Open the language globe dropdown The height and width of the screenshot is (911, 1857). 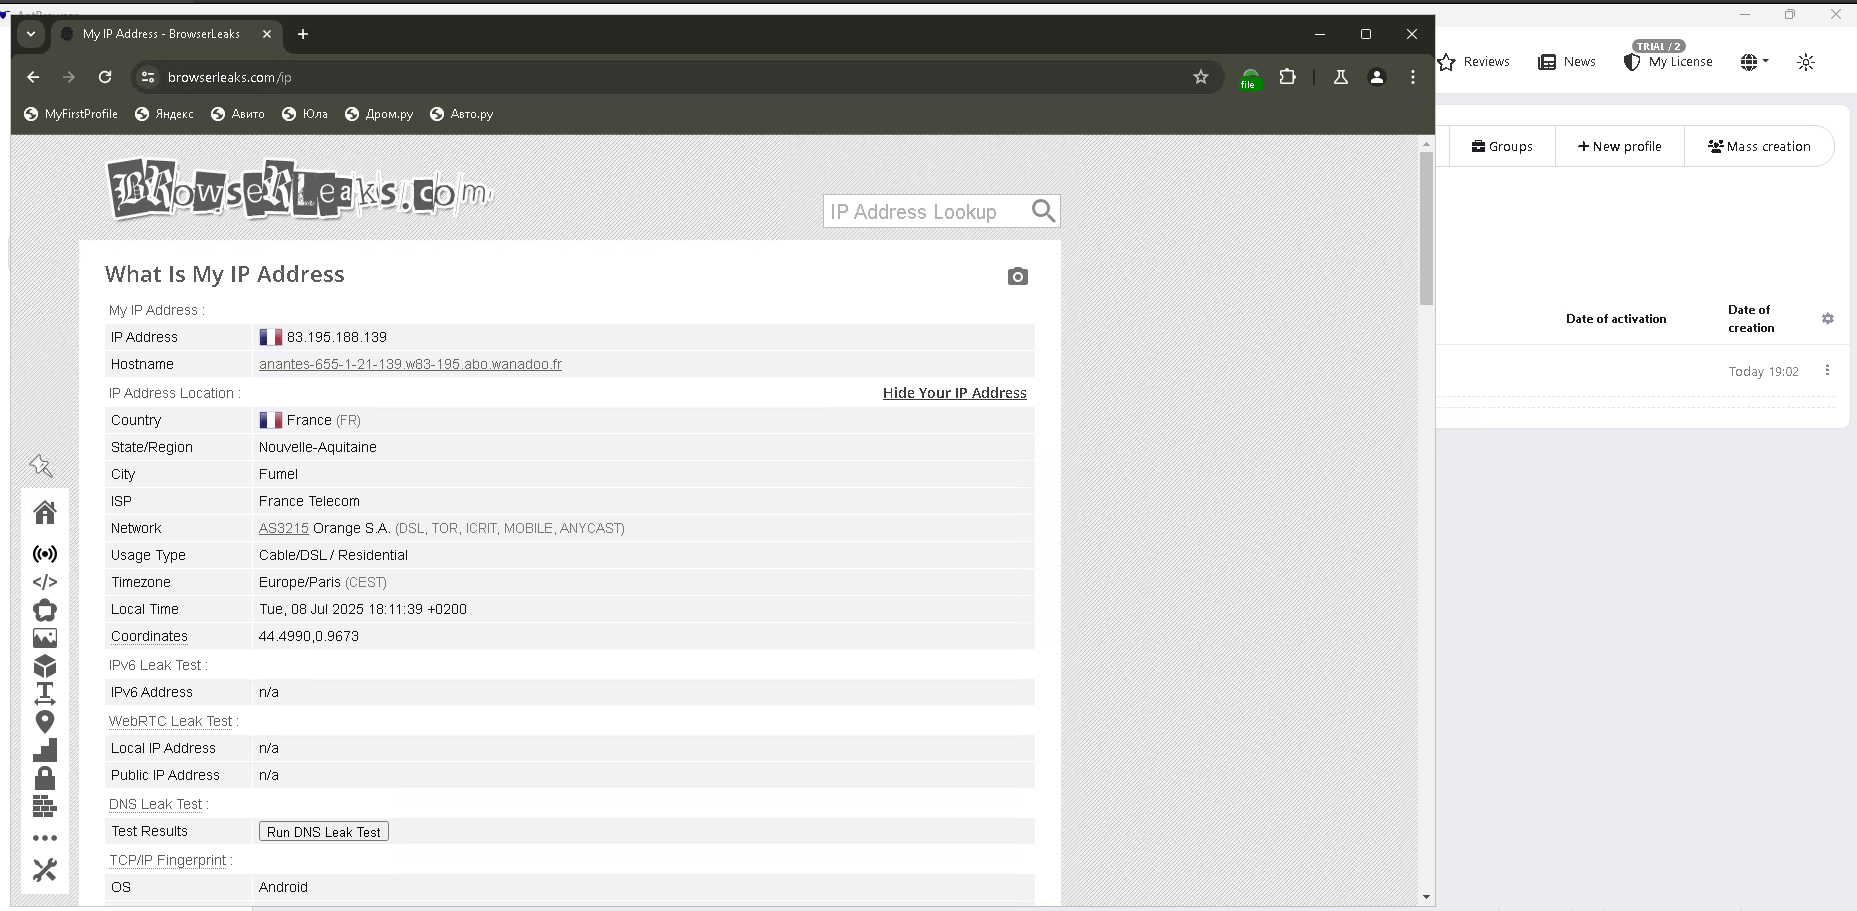point(1754,62)
